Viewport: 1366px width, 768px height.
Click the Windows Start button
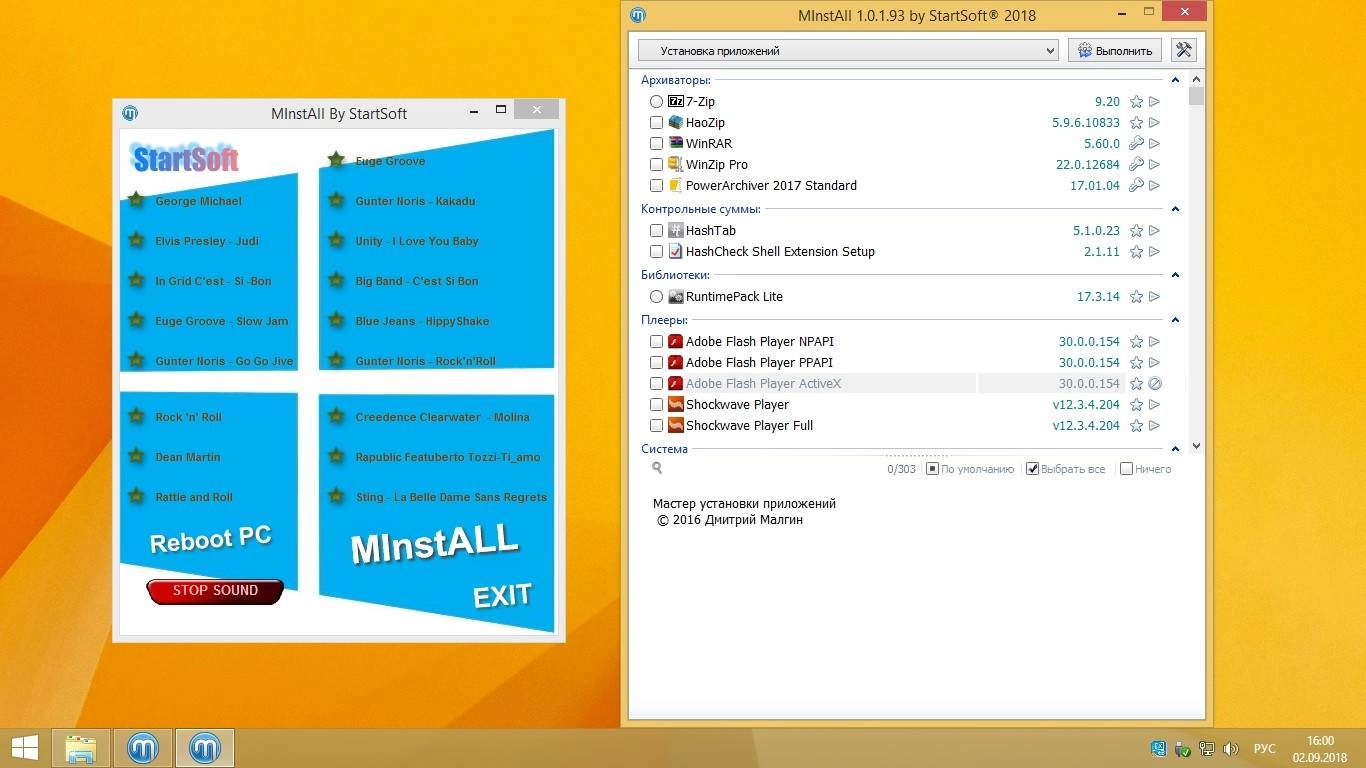click(24, 748)
